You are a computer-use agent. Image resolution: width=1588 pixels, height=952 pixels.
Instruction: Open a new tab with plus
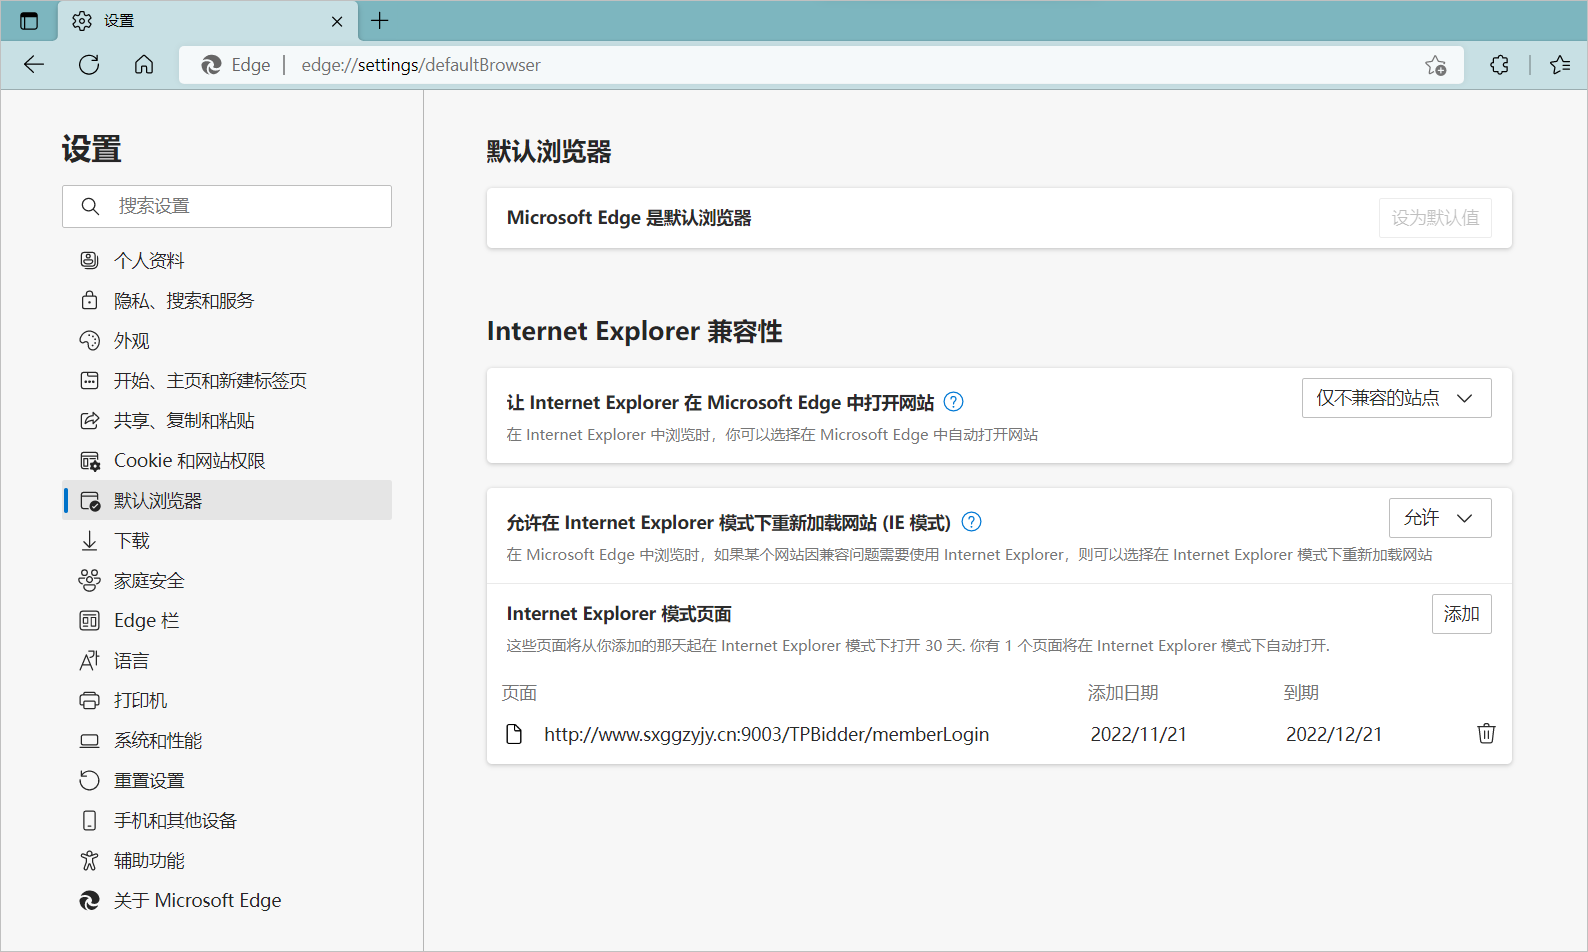pos(380,21)
